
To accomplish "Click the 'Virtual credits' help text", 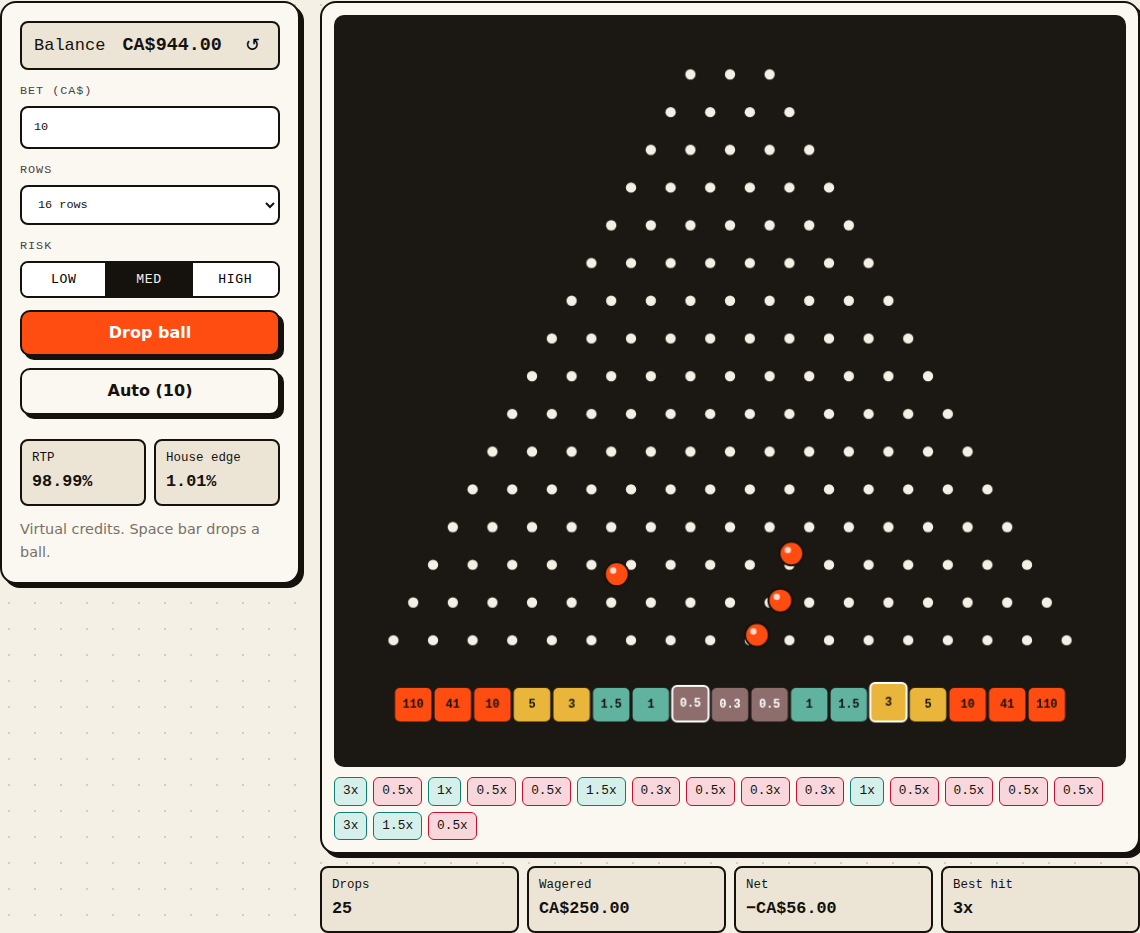I will [x=140, y=540].
